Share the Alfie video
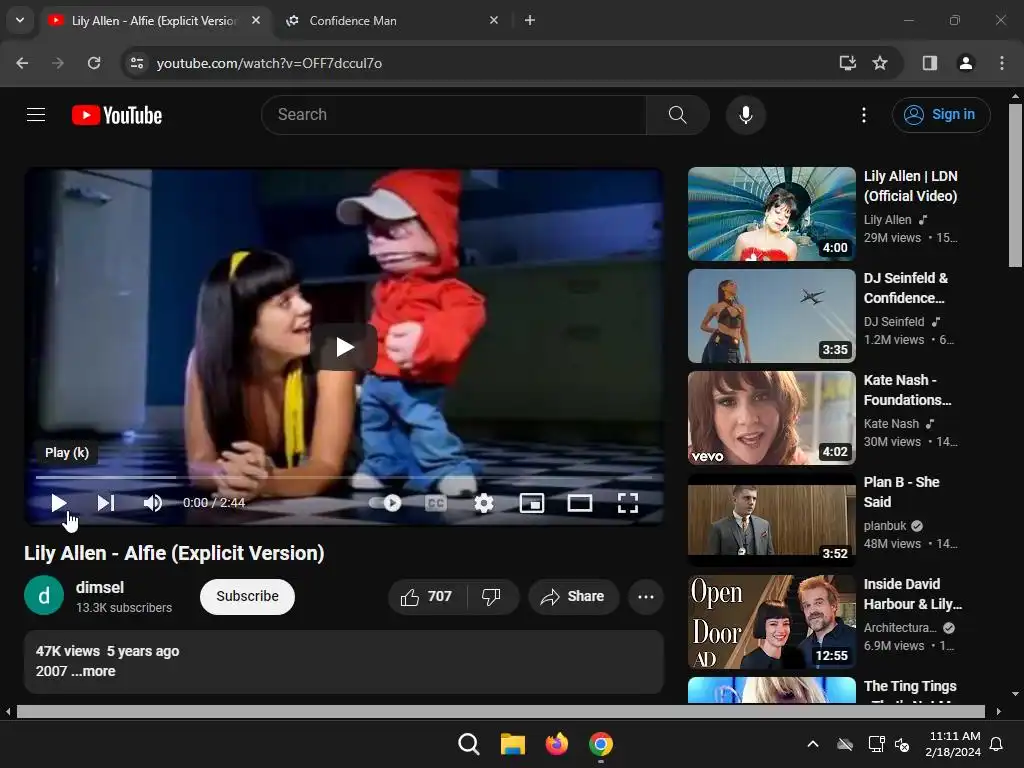The width and height of the screenshot is (1024, 768). [x=573, y=596]
